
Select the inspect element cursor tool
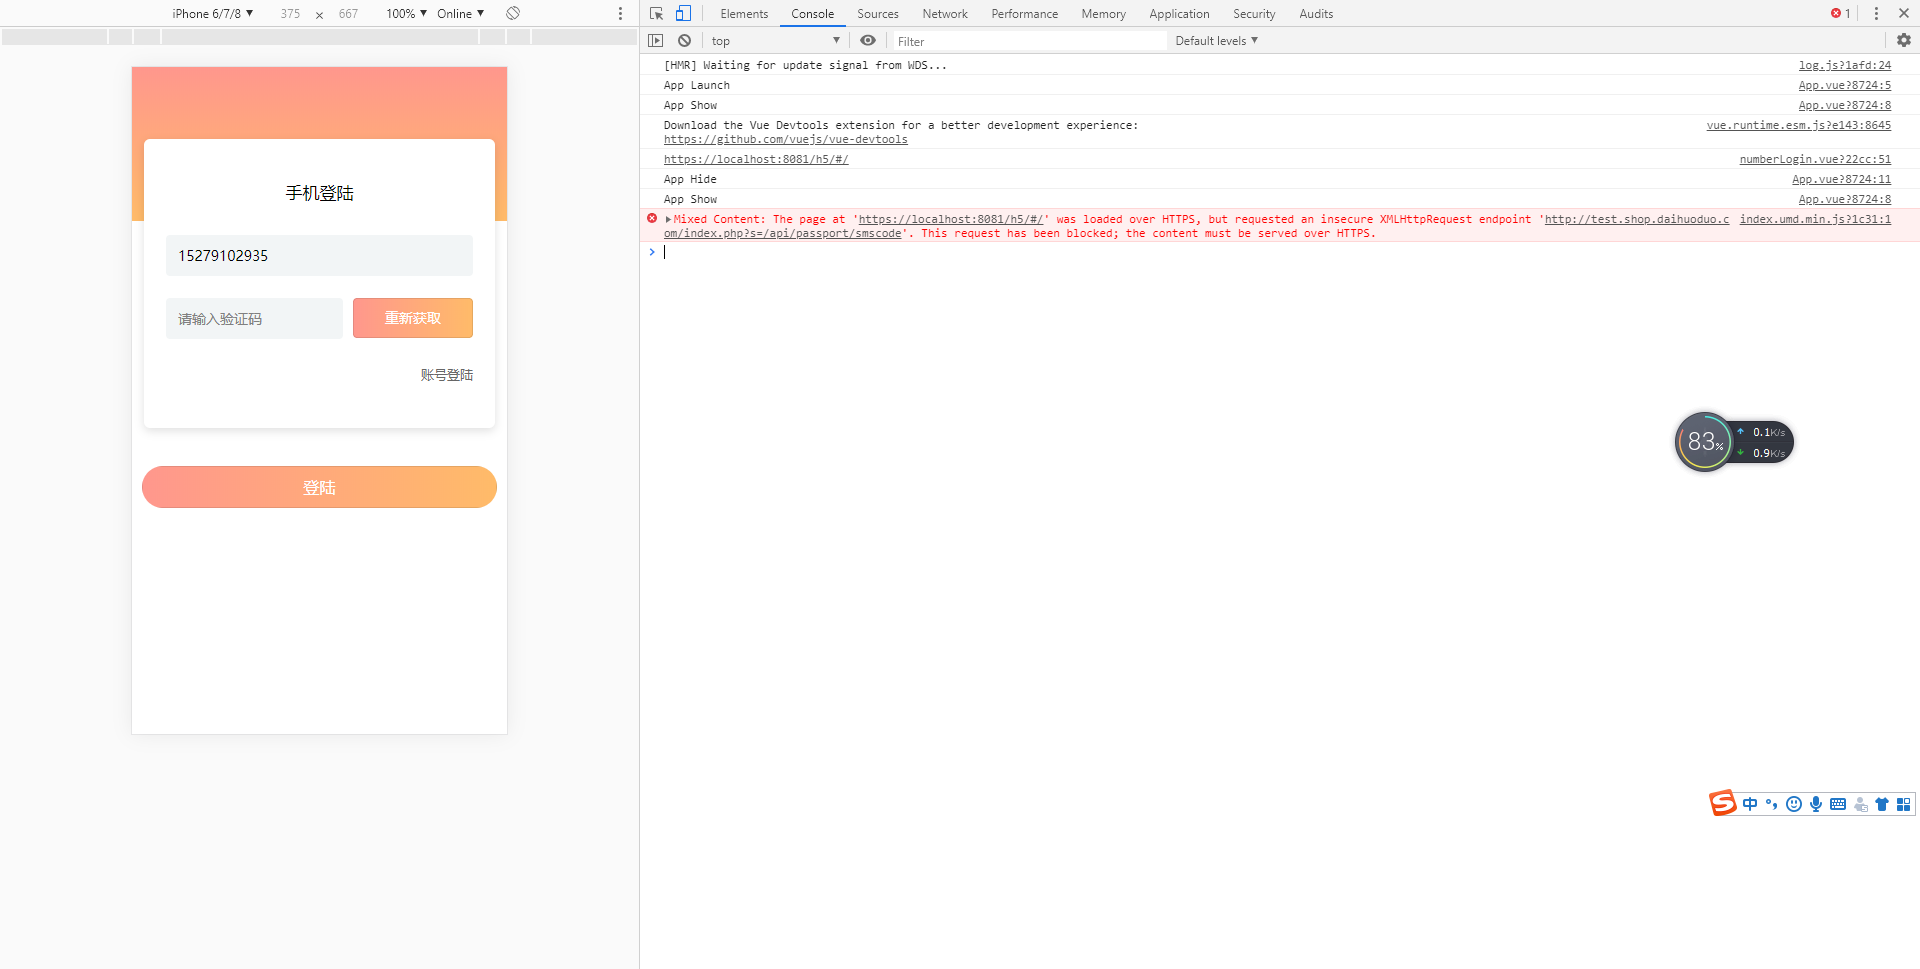656,13
